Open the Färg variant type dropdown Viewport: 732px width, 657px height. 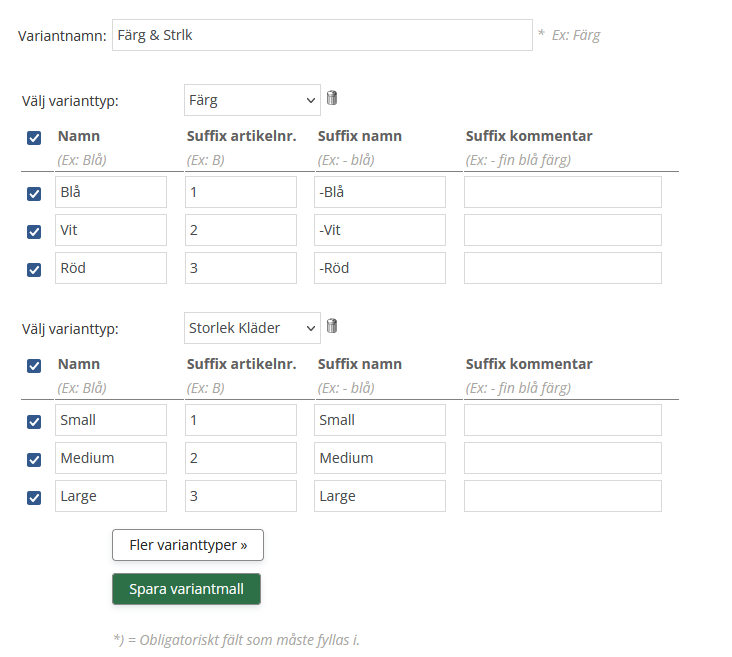[252, 100]
